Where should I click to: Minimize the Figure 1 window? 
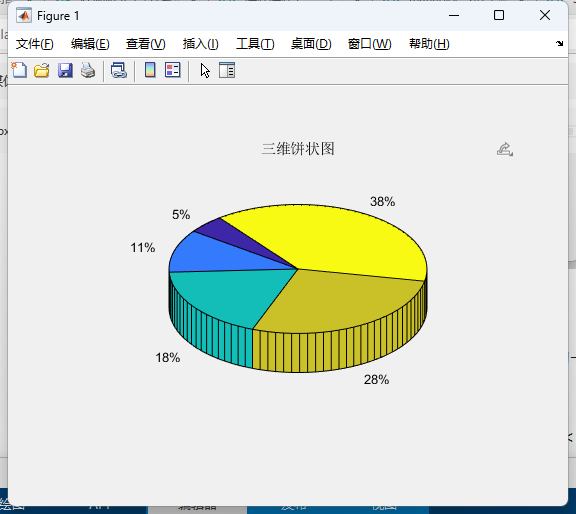454,15
